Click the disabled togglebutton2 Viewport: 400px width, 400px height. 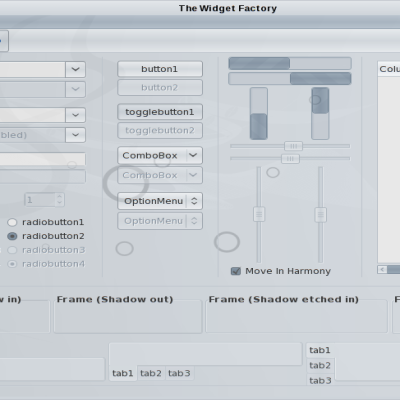pos(160,130)
